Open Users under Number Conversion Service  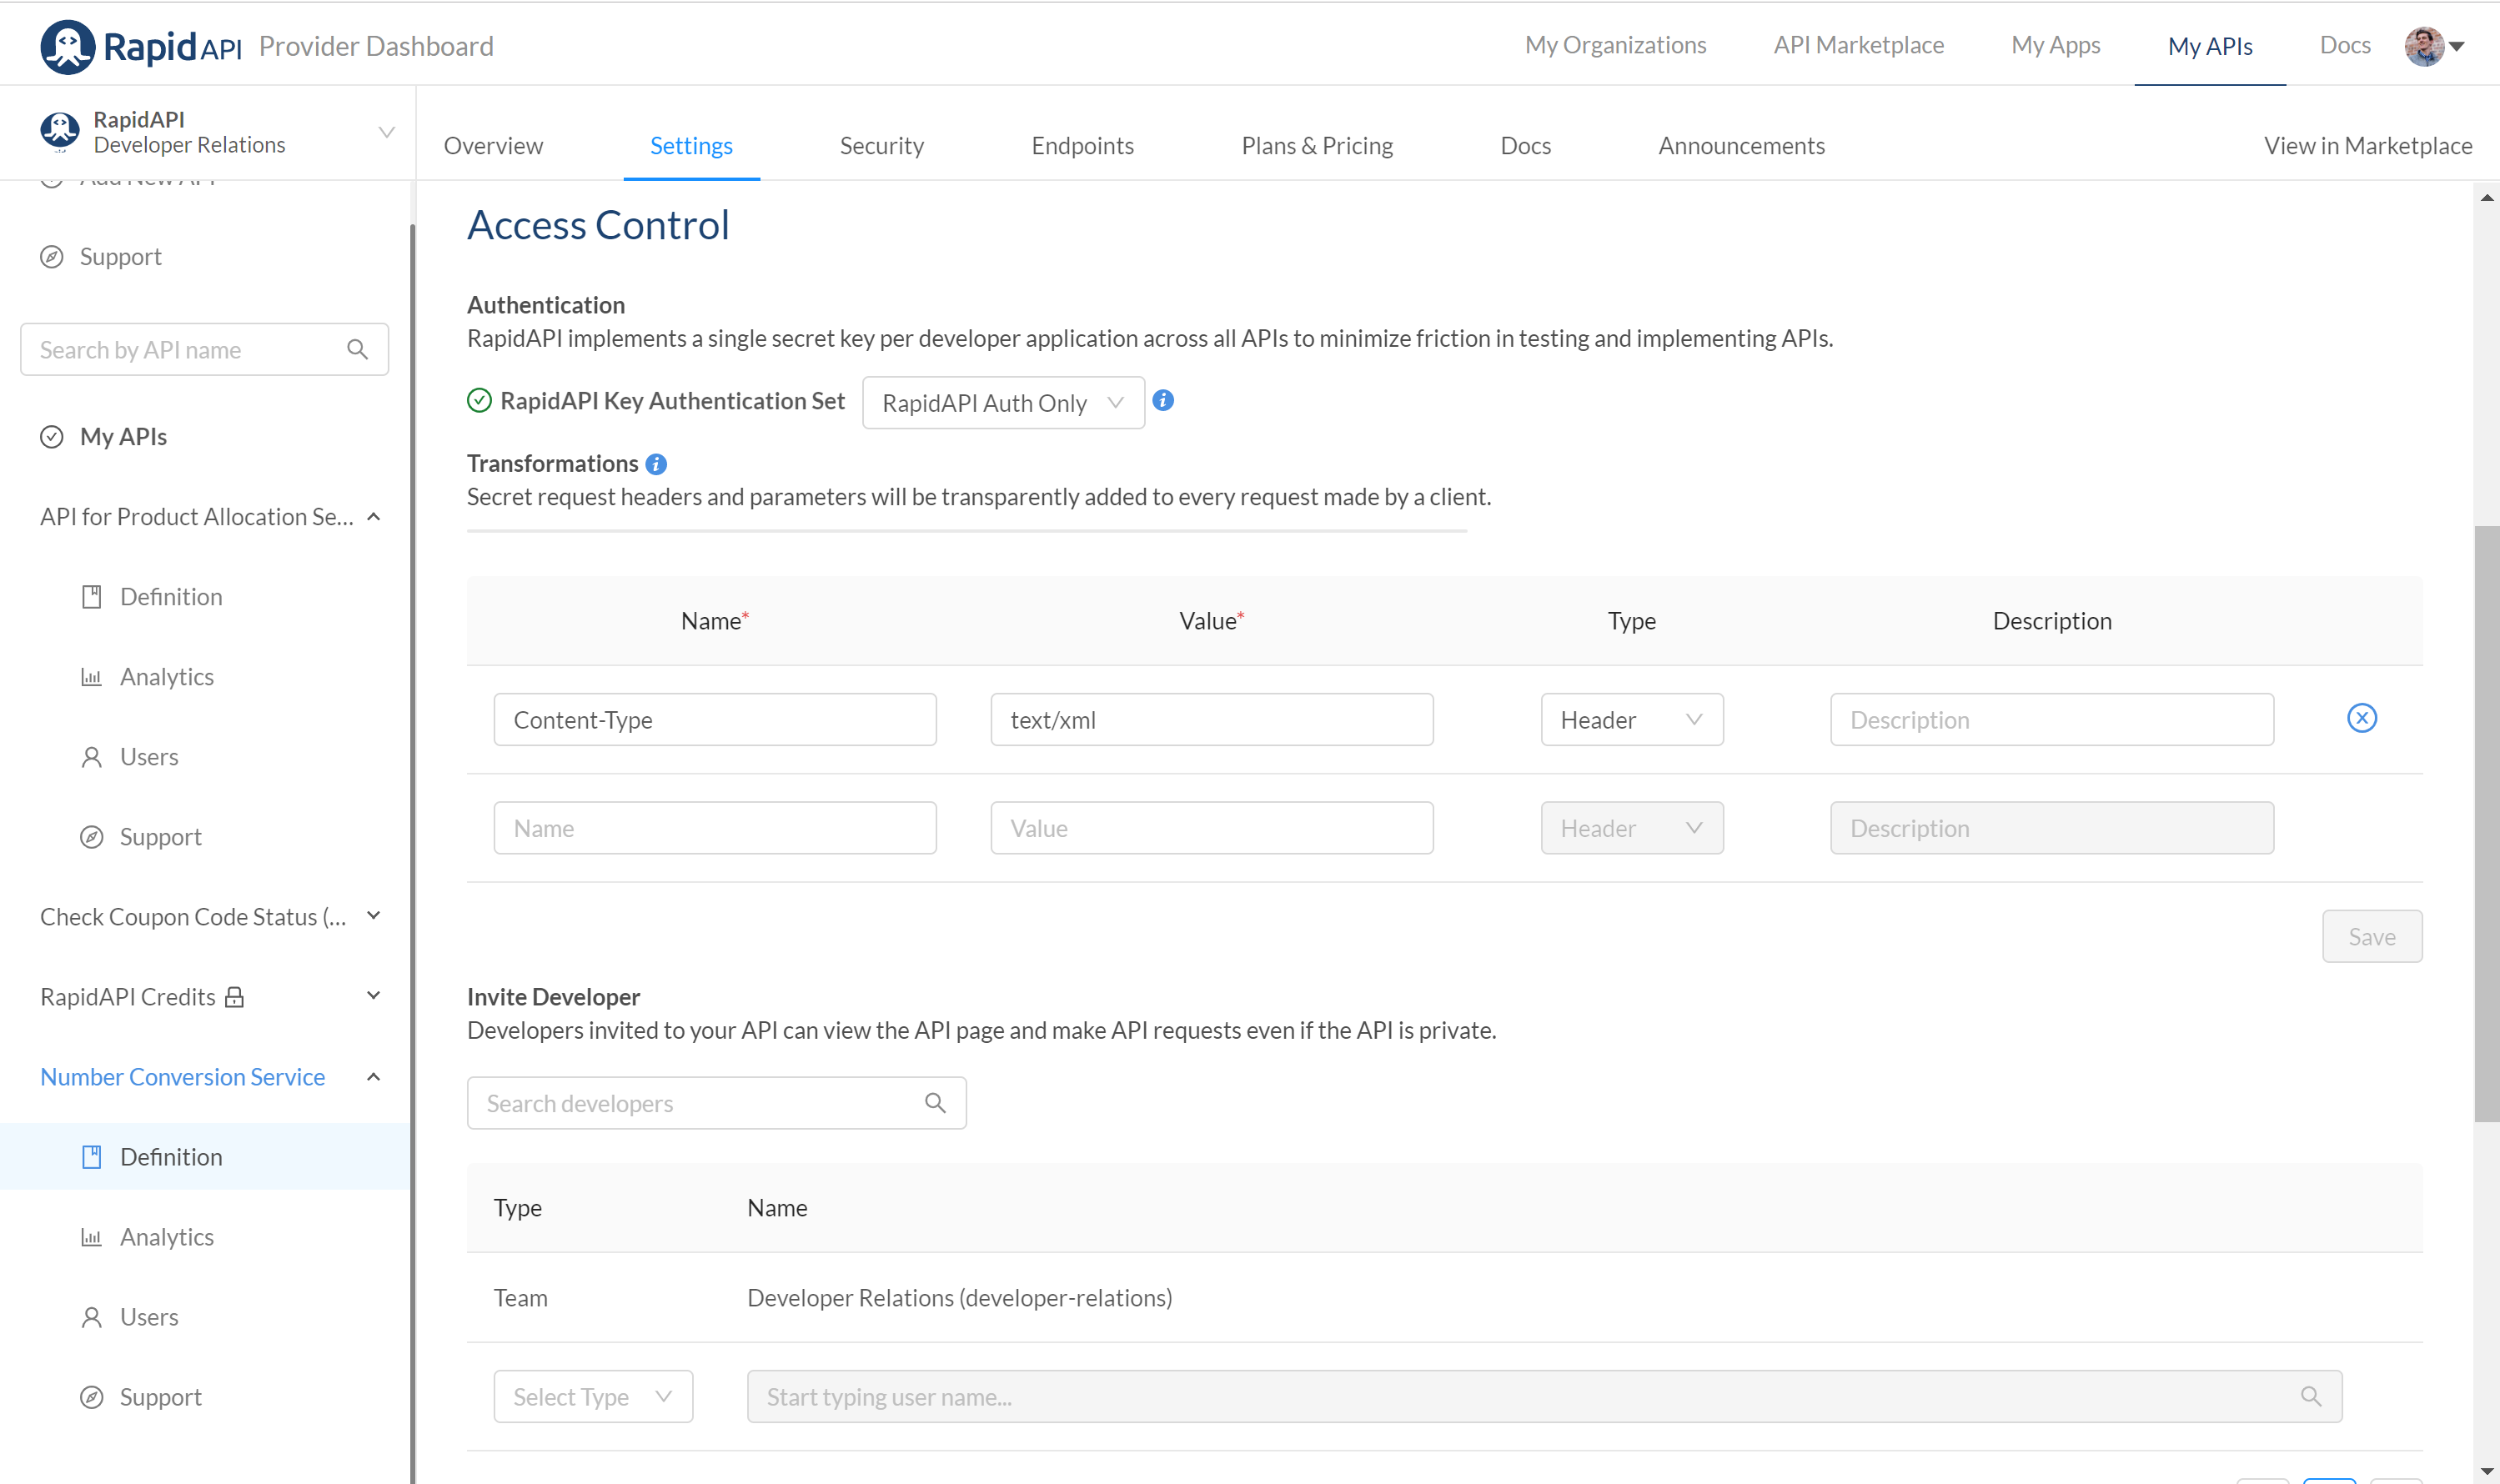click(149, 1317)
